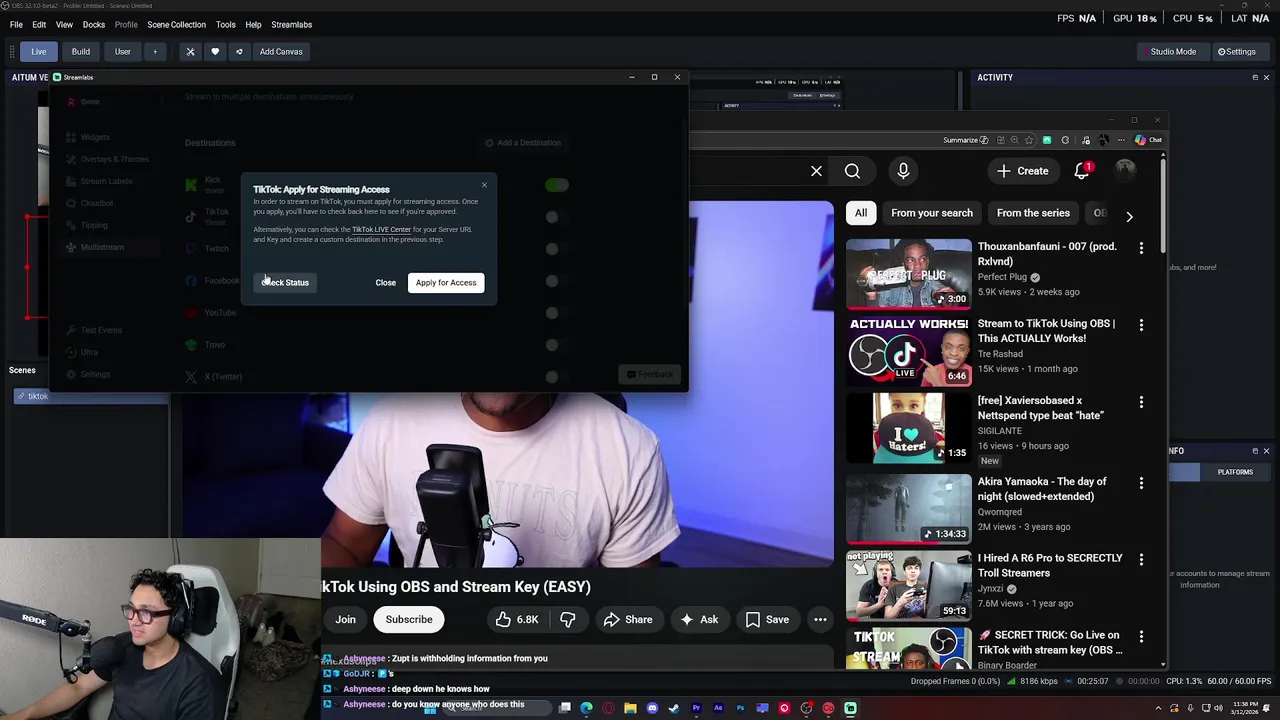Open options for SECRET TRICK video
Image resolution: width=1280 pixels, height=720 pixels.
[1141, 636]
